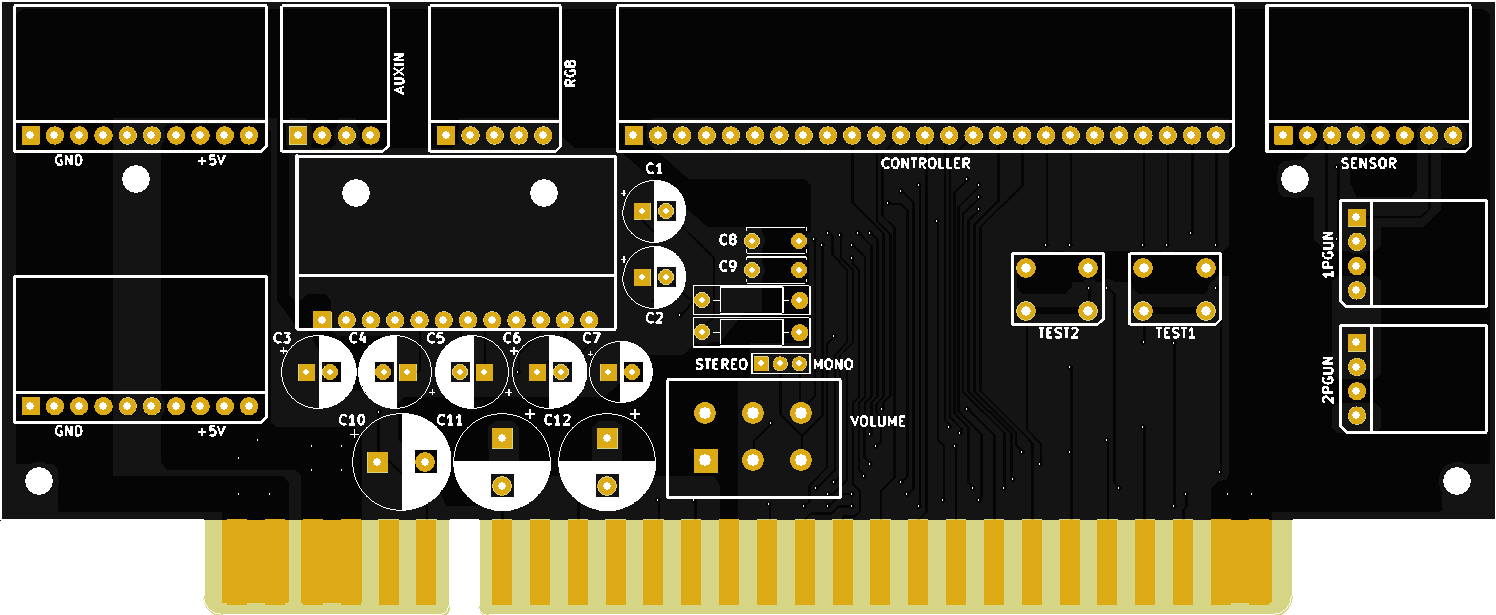
Task: Click the C10 reference label
Action: point(353,419)
